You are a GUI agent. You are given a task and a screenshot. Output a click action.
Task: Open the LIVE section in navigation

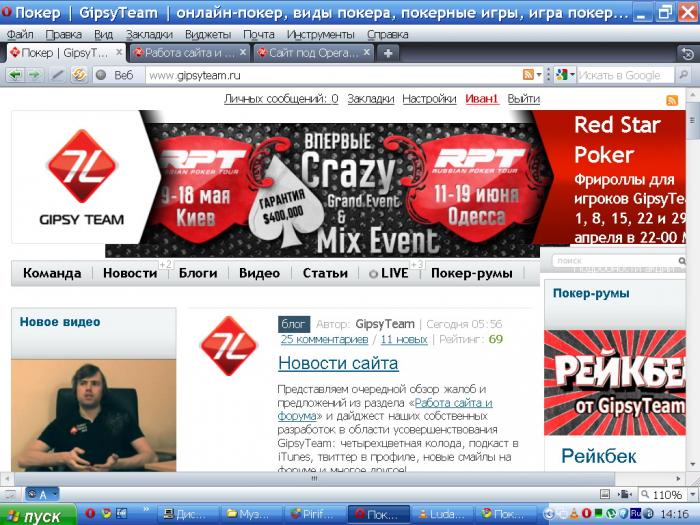tap(388, 273)
